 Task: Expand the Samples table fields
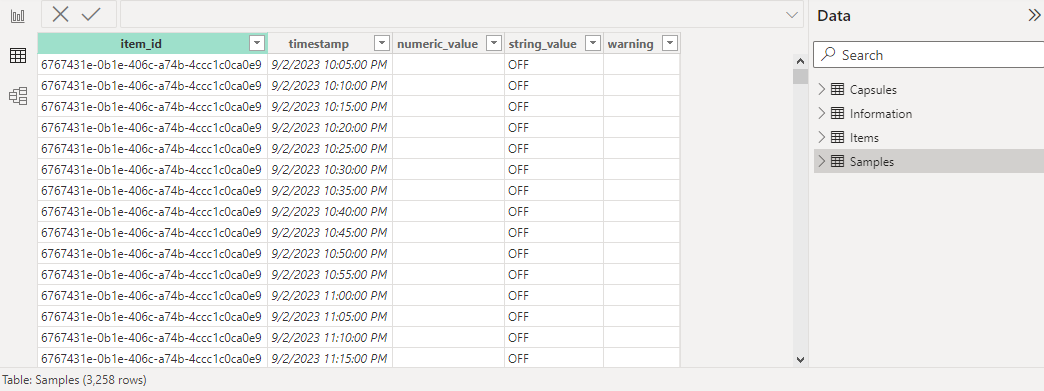tap(822, 161)
